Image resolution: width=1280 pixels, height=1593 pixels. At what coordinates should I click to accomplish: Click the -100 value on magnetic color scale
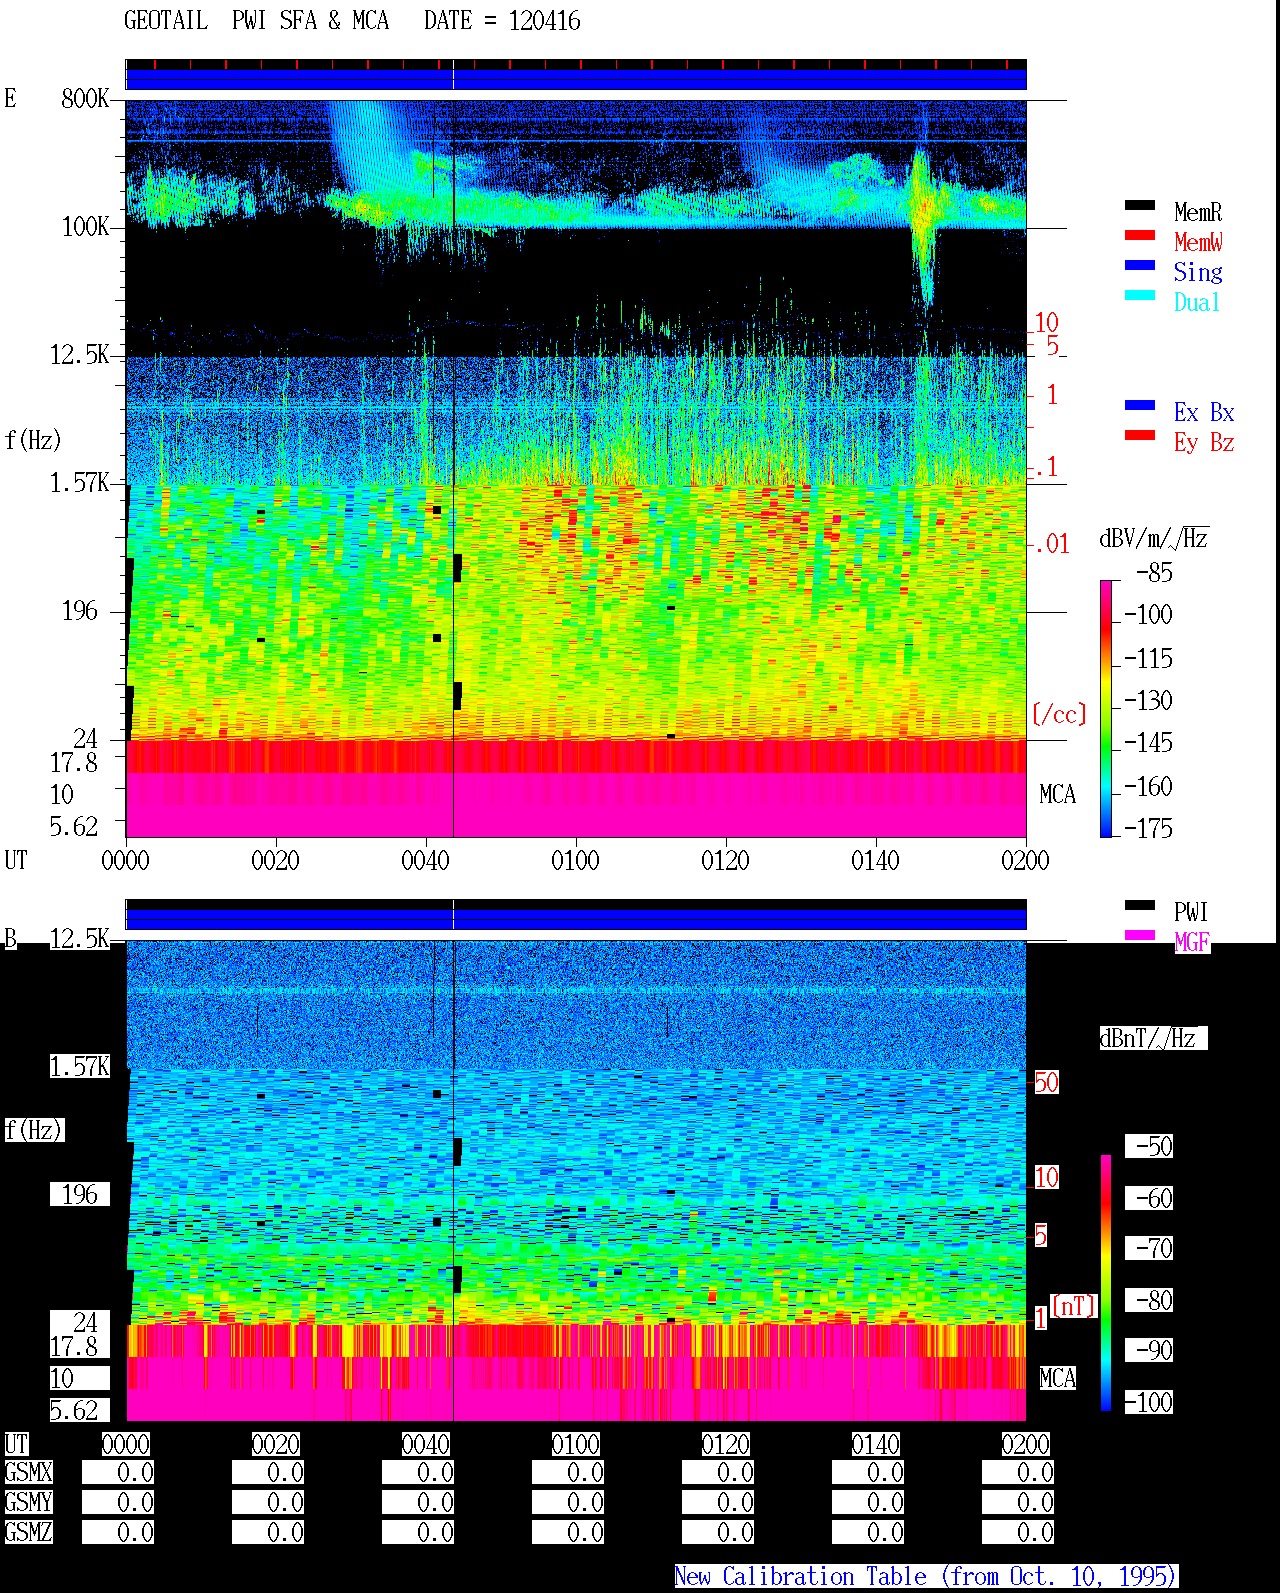pos(1149,1402)
